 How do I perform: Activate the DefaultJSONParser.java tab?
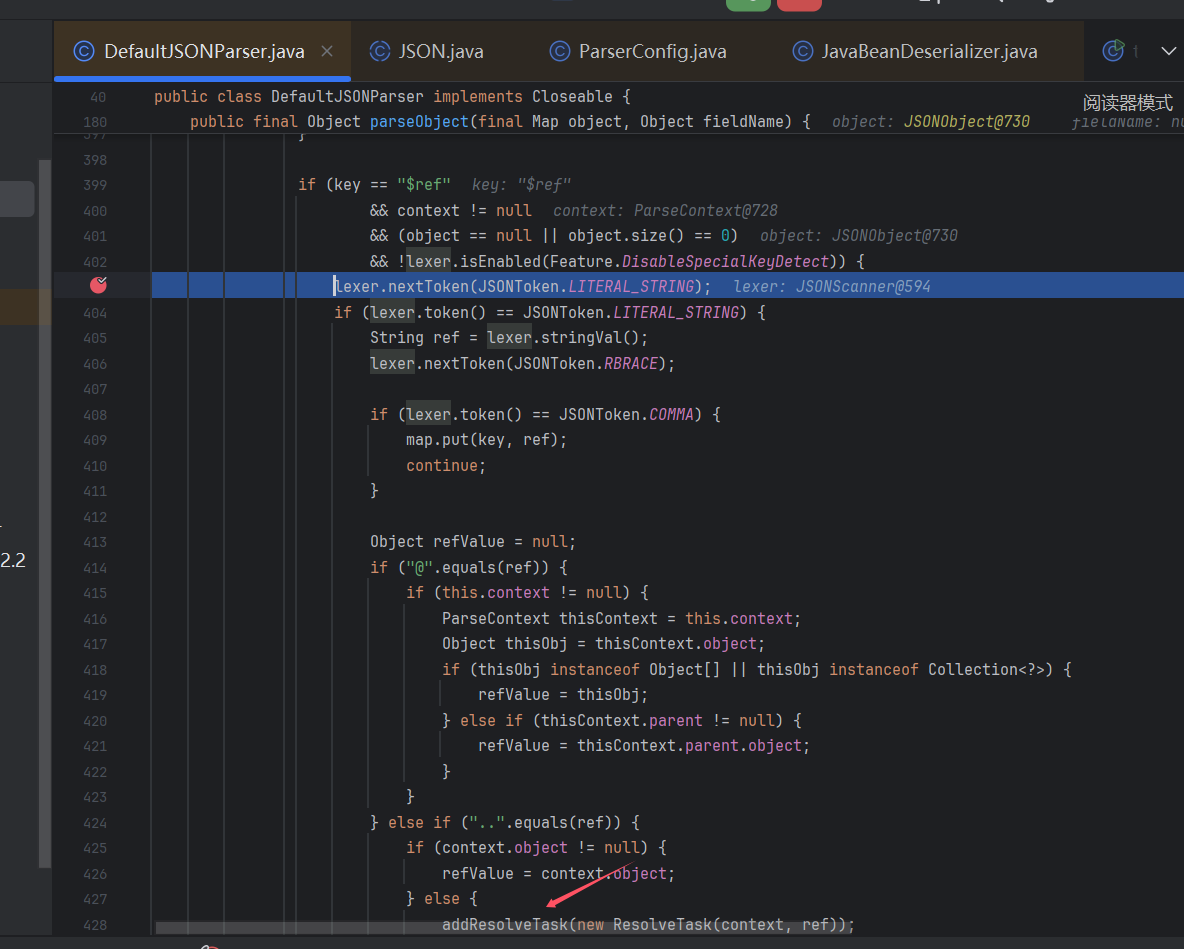pyautogui.click(x=204, y=51)
